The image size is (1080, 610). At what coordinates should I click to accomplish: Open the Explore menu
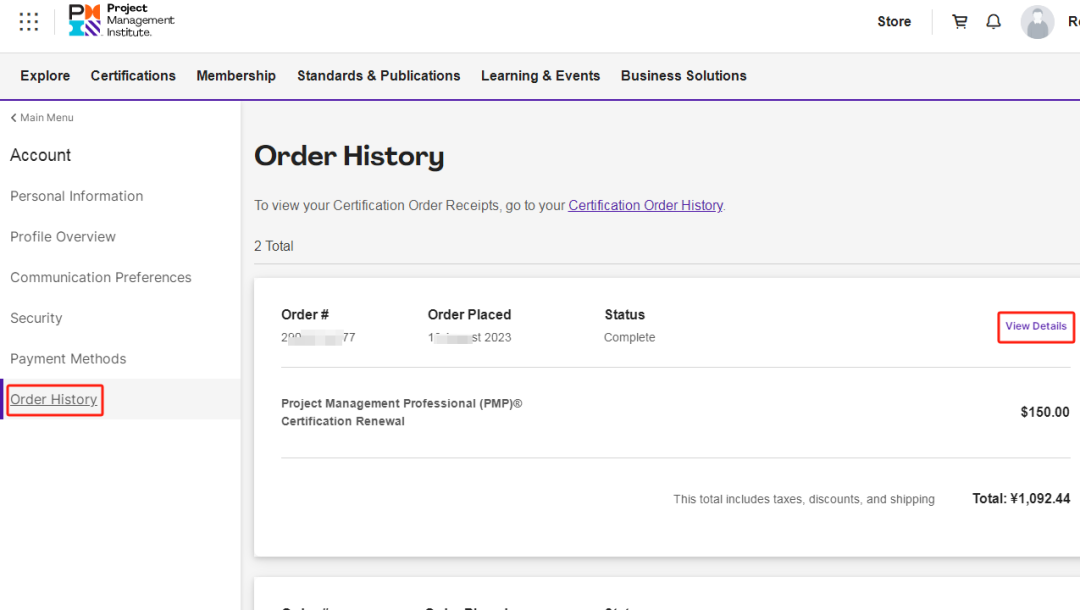[45, 76]
